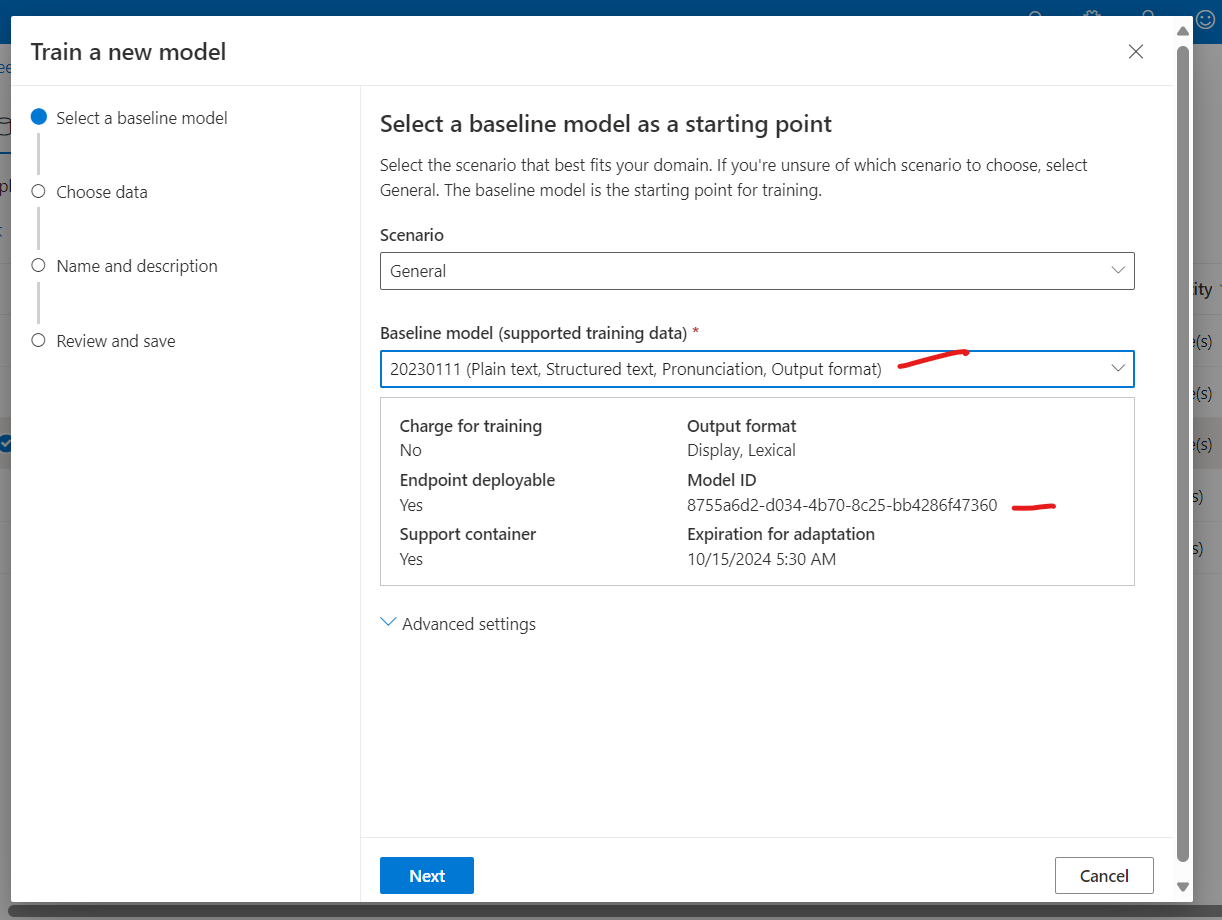Click the Train a new model title
Screen dimensions: 1222x920
129,52
